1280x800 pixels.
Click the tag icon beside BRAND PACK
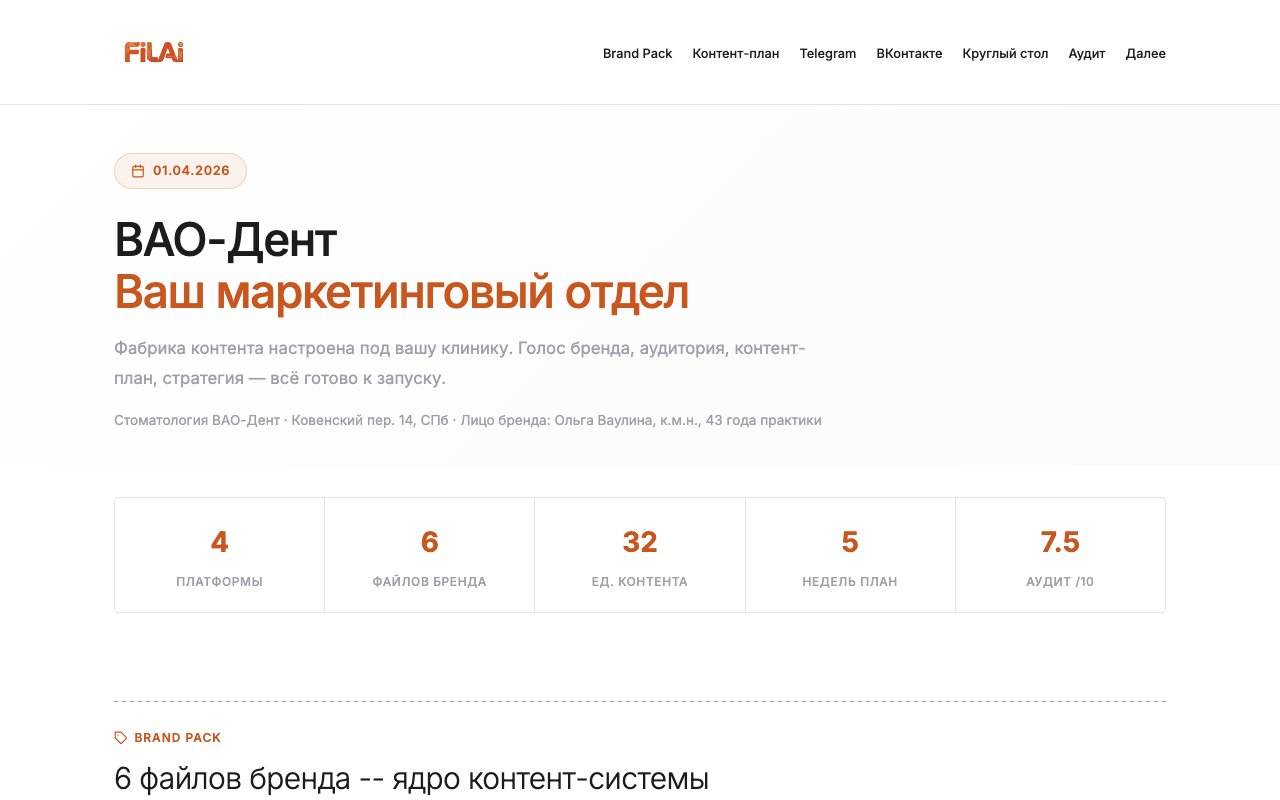(x=121, y=738)
